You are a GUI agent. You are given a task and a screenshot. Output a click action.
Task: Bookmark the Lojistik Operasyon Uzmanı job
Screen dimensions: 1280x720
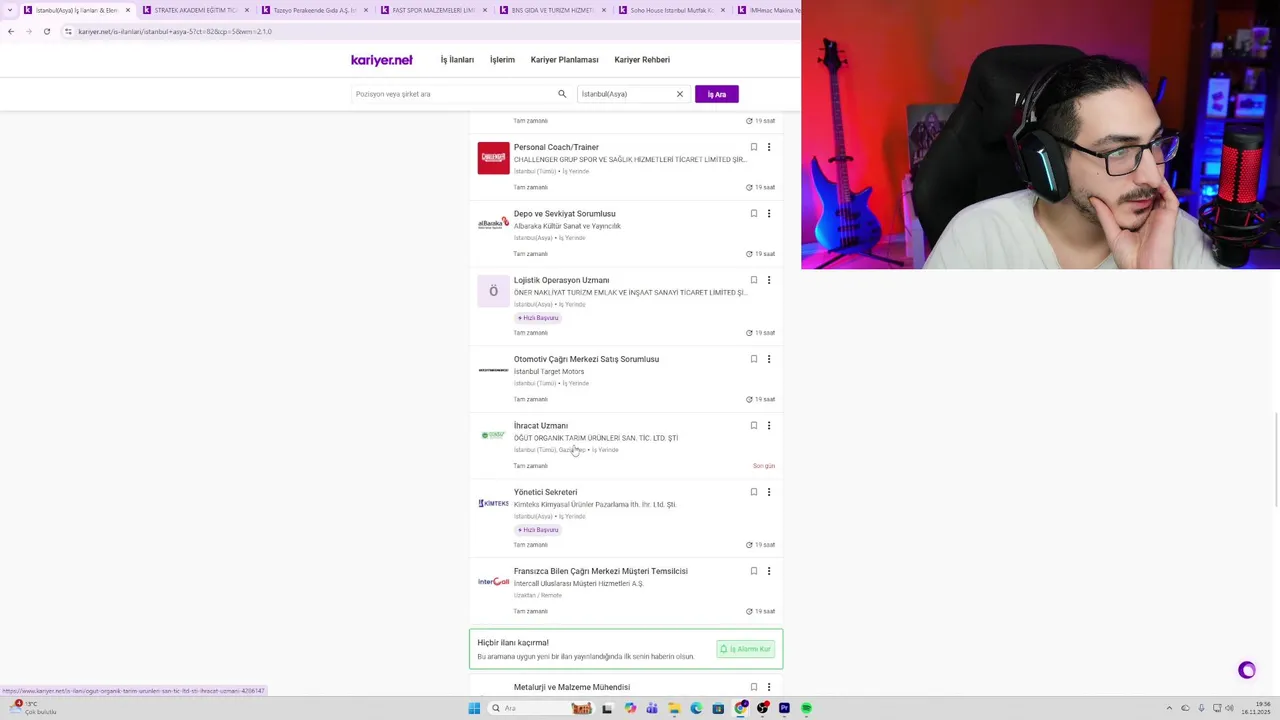pos(754,280)
